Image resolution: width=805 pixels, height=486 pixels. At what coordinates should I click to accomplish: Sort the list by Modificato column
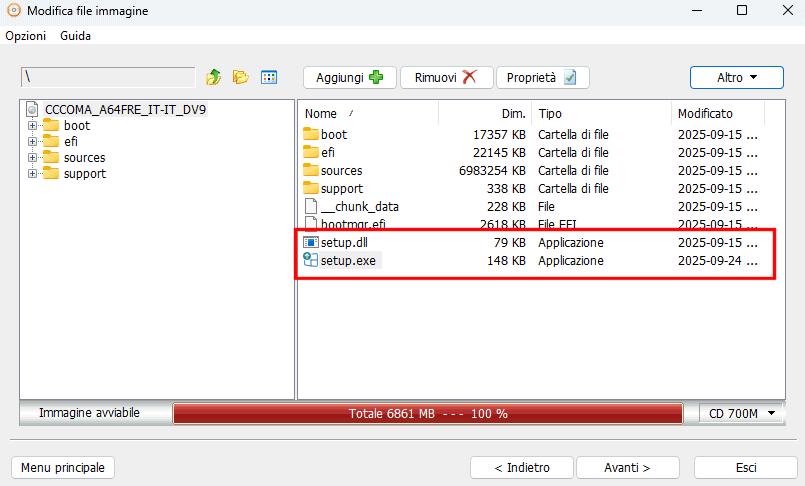718,113
